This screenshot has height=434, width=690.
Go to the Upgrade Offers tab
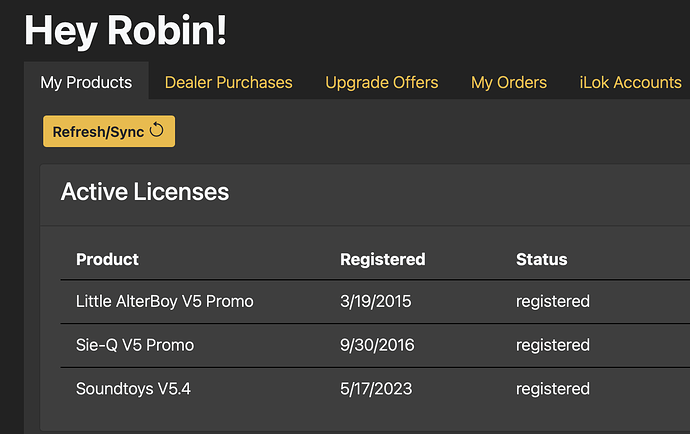[382, 82]
